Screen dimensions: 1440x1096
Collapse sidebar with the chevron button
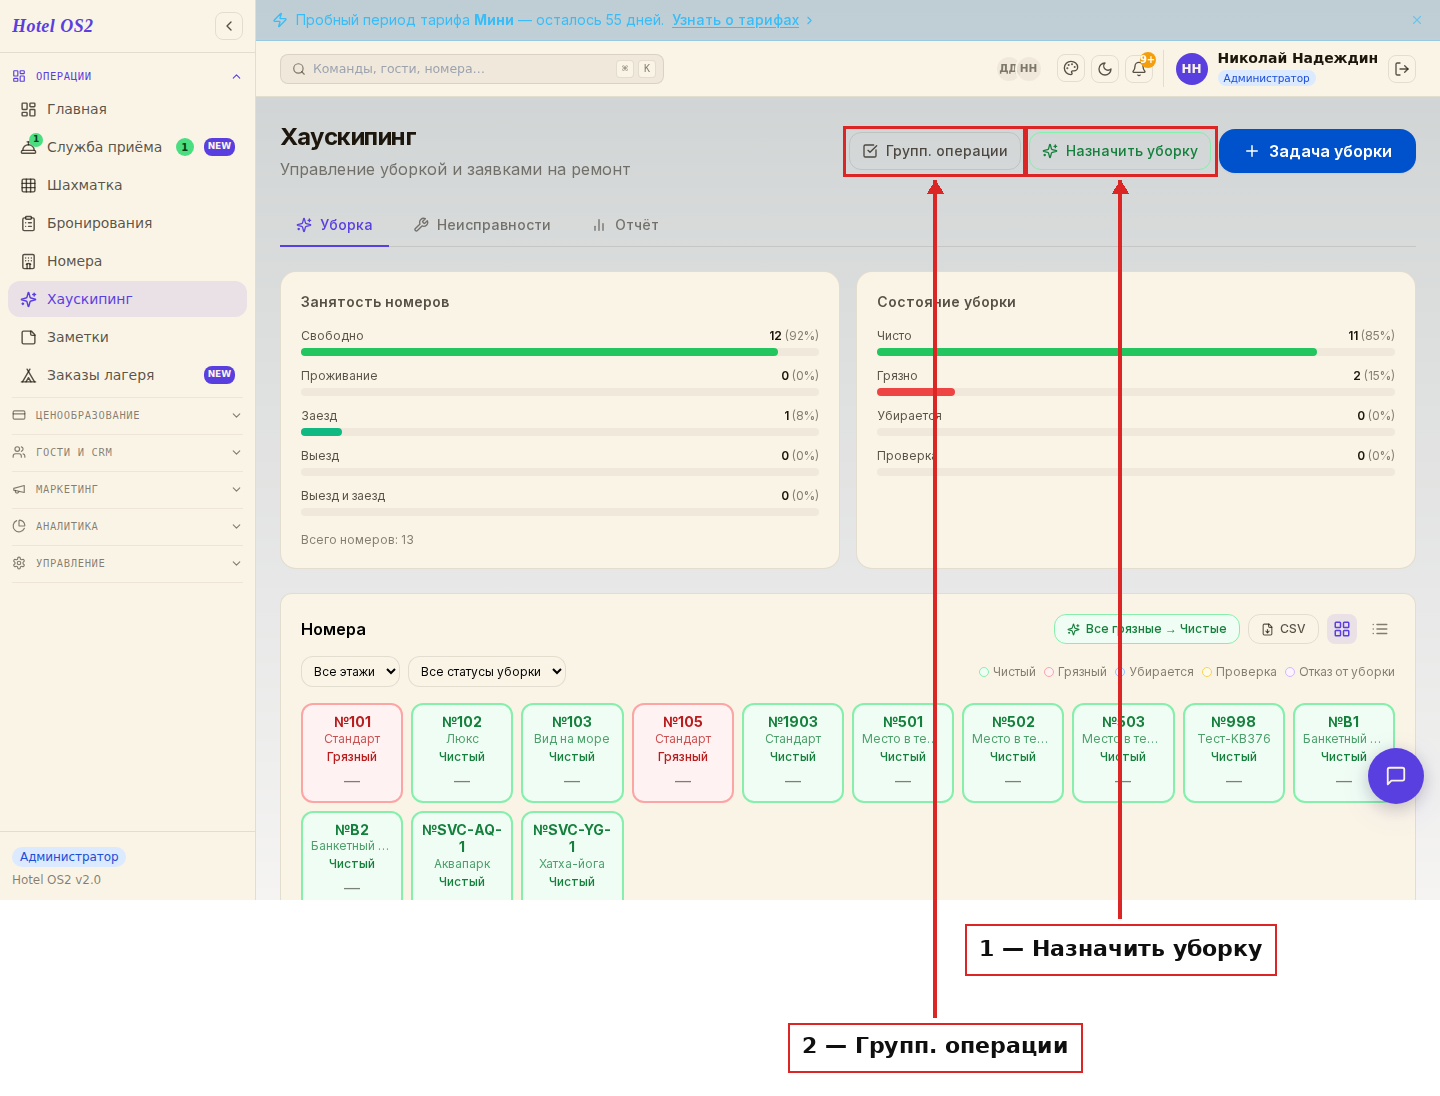point(229,26)
